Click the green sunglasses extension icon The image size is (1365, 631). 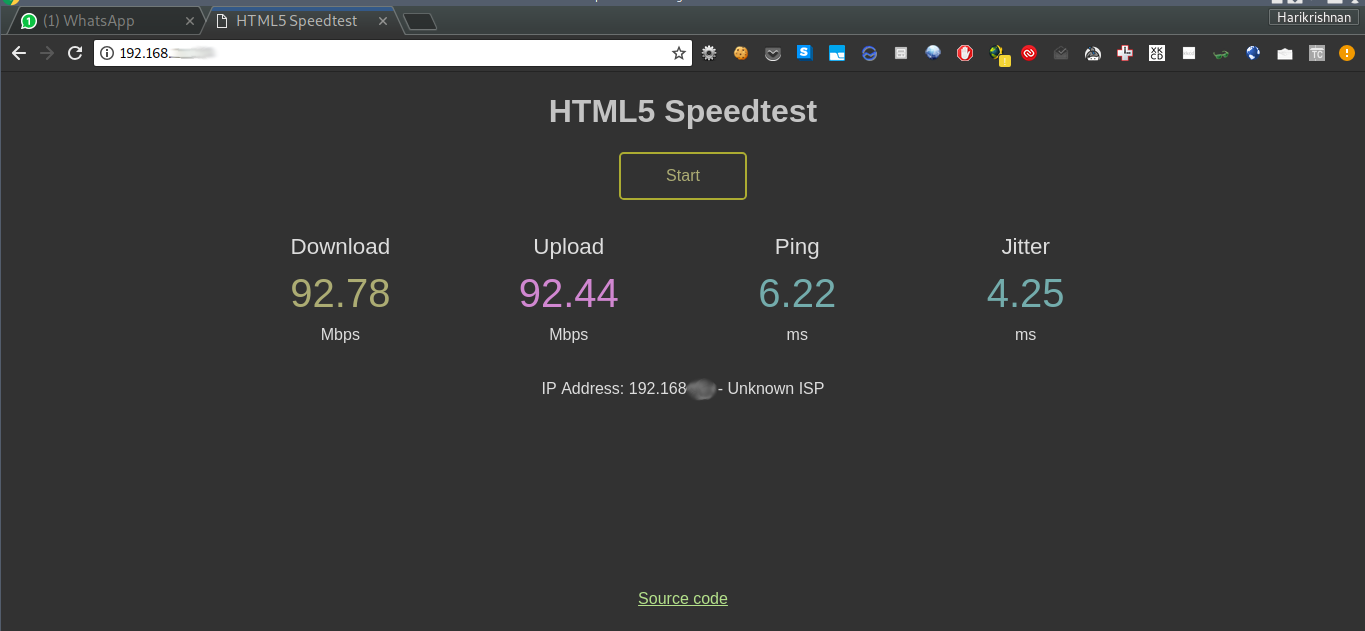coord(1221,54)
